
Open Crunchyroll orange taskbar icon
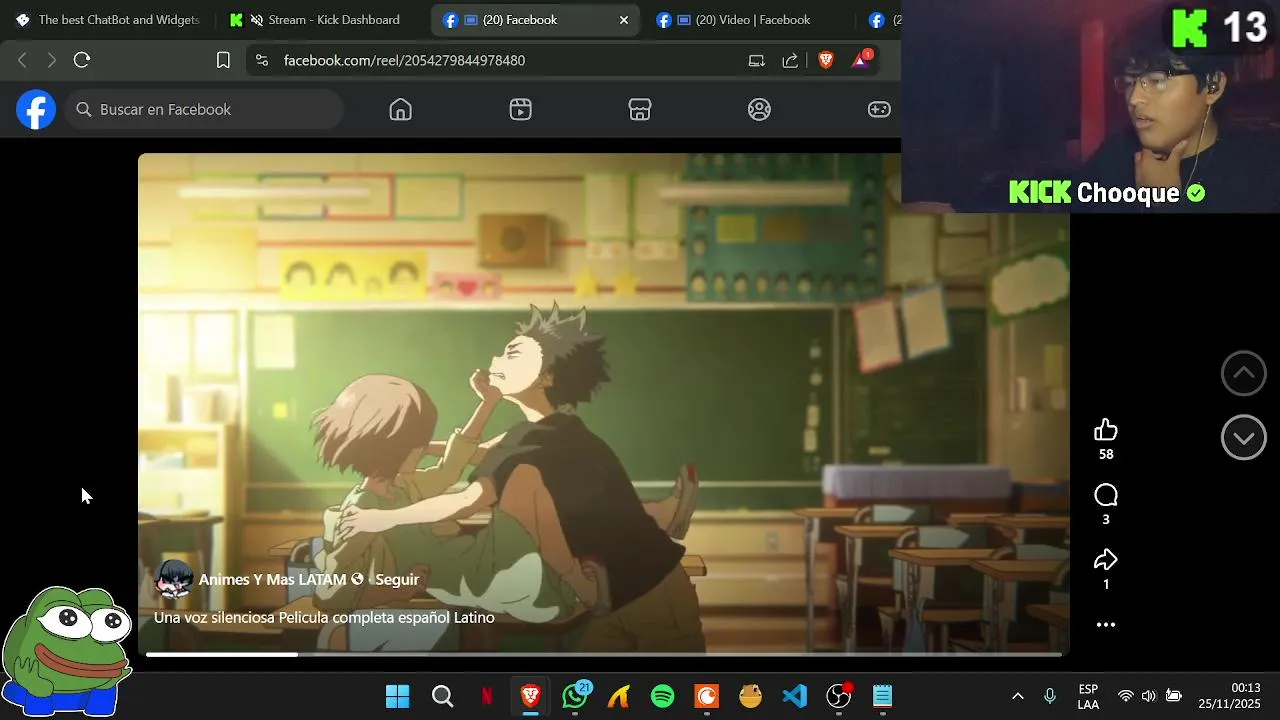707,696
